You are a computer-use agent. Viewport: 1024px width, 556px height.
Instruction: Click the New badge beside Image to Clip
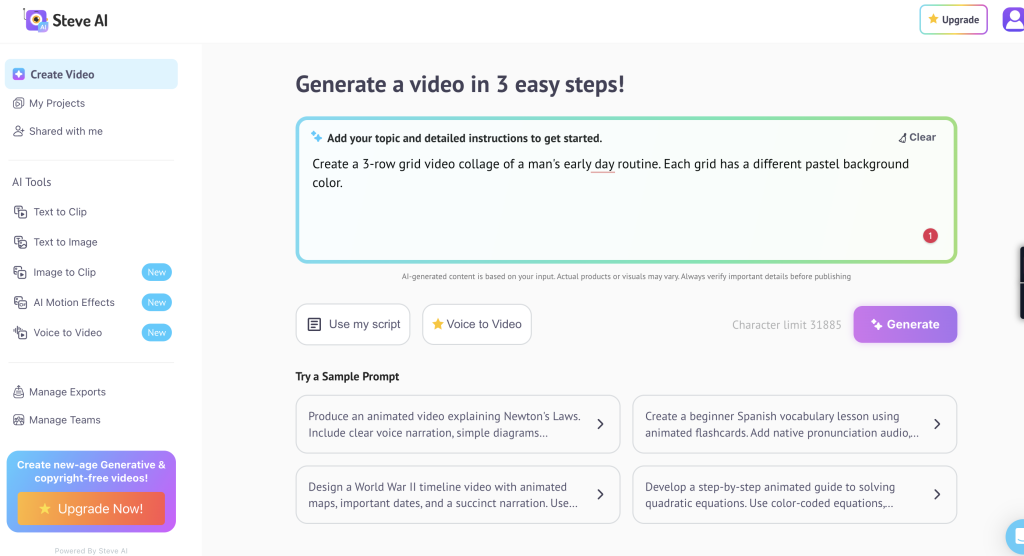(x=157, y=272)
